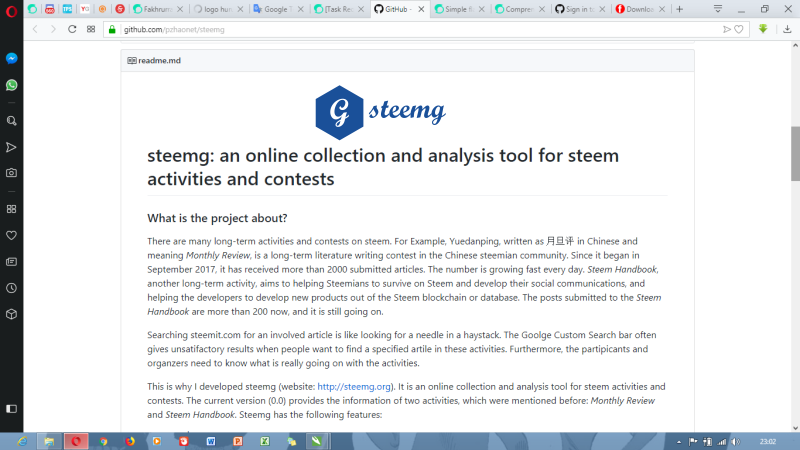This screenshot has height=450, width=800.
Task: Open the tab menu dropdown near the window controls
Action: click(x=717, y=9)
